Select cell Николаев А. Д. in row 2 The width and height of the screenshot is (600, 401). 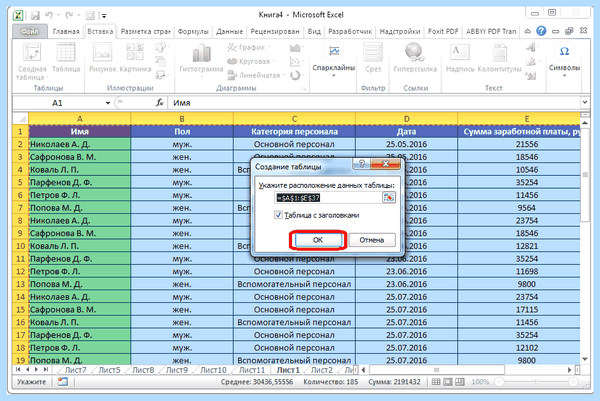point(80,144)
